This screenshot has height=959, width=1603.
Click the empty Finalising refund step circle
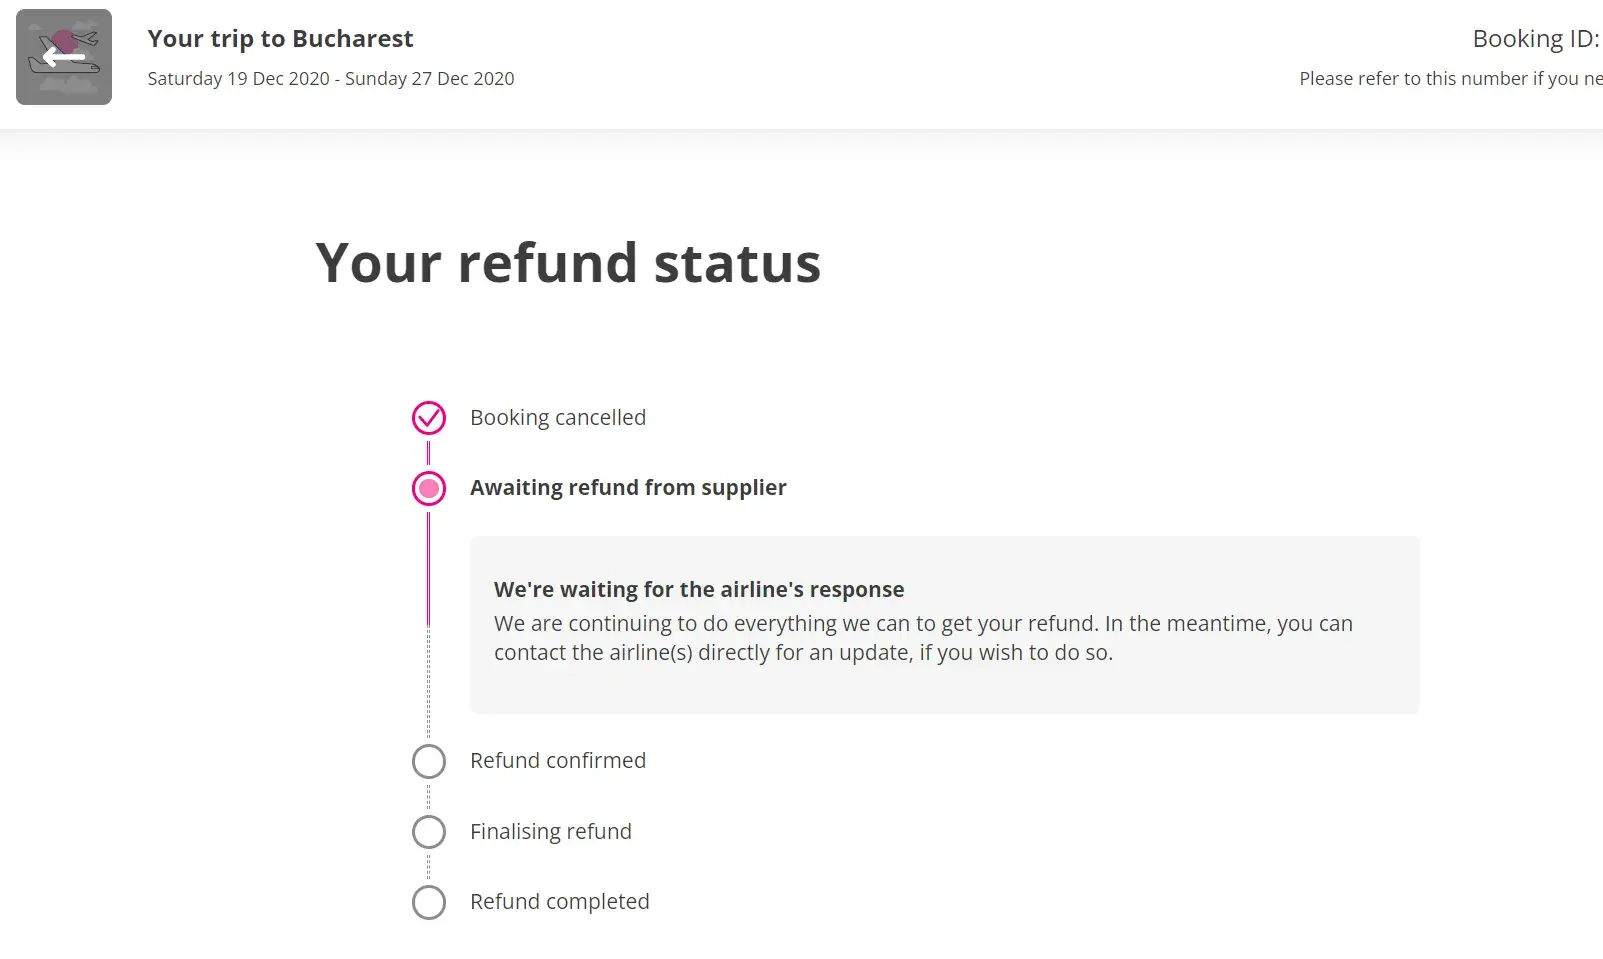[429, 832]
